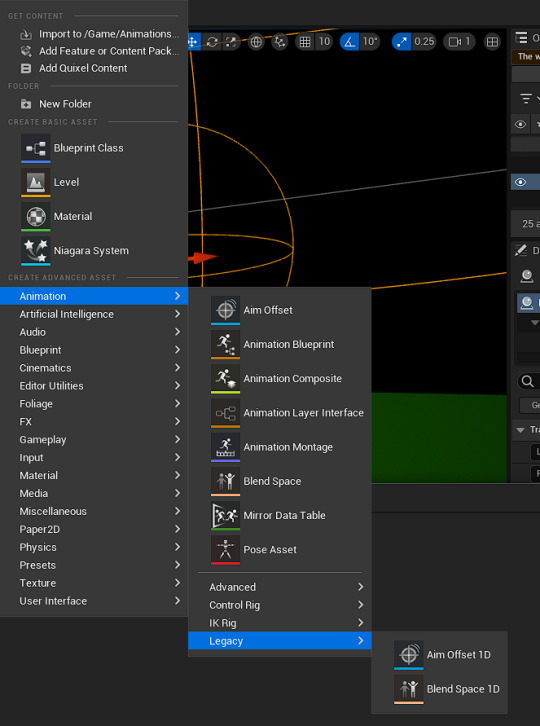Select the scale transform tool in viewport

(x=231, y=42)
